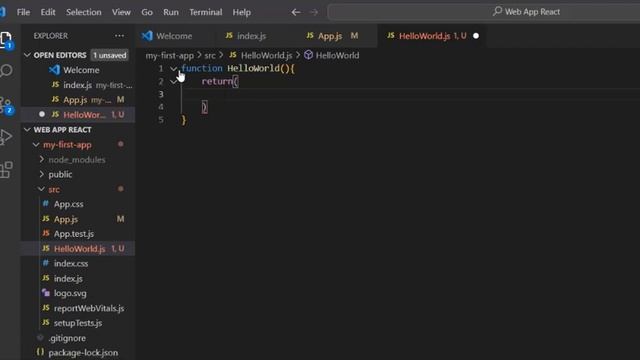The height and width of the screenshot is (360, 640).
Task: Click my-first-app in the breadcrumb
Action: (x=169, y=55)
